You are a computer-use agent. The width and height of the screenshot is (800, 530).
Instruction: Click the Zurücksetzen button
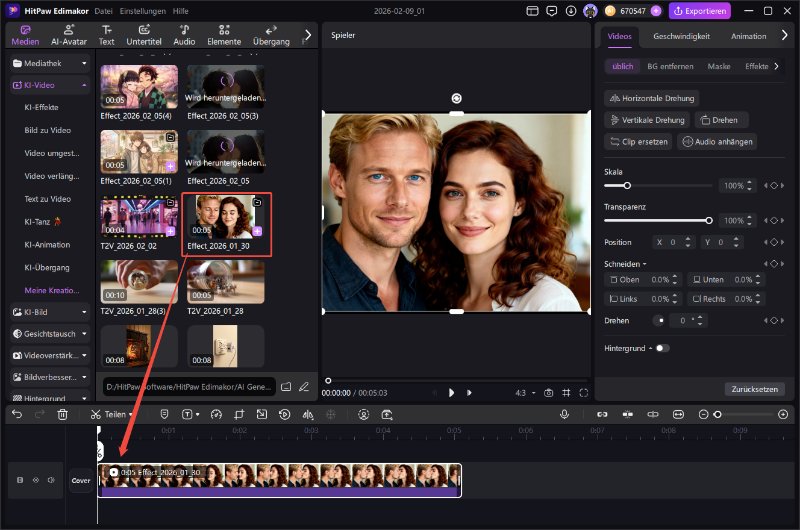coord(755,389)
